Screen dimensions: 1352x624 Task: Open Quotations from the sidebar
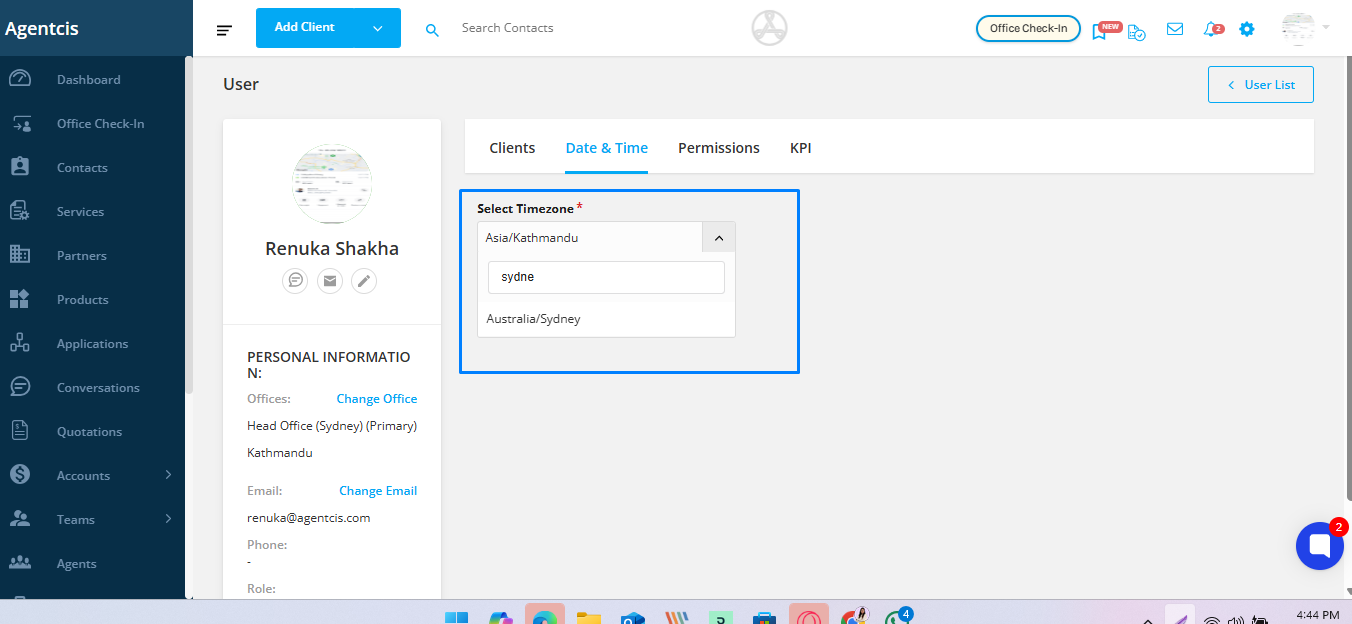click(89, 432)
